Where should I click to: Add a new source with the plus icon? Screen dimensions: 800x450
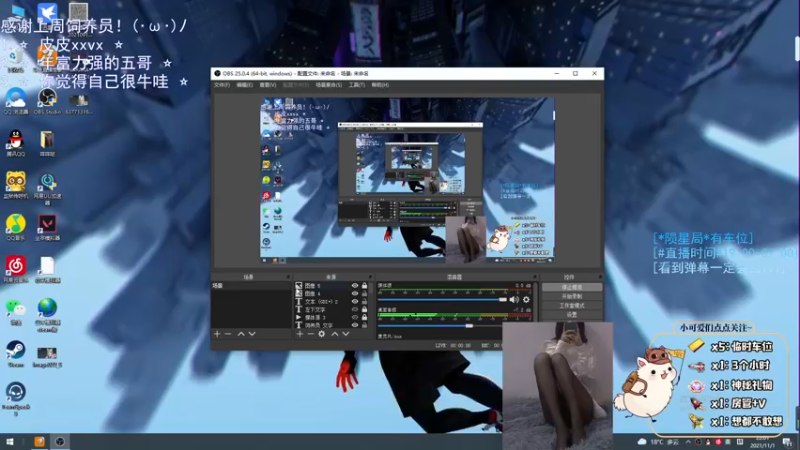click(299, 334)
